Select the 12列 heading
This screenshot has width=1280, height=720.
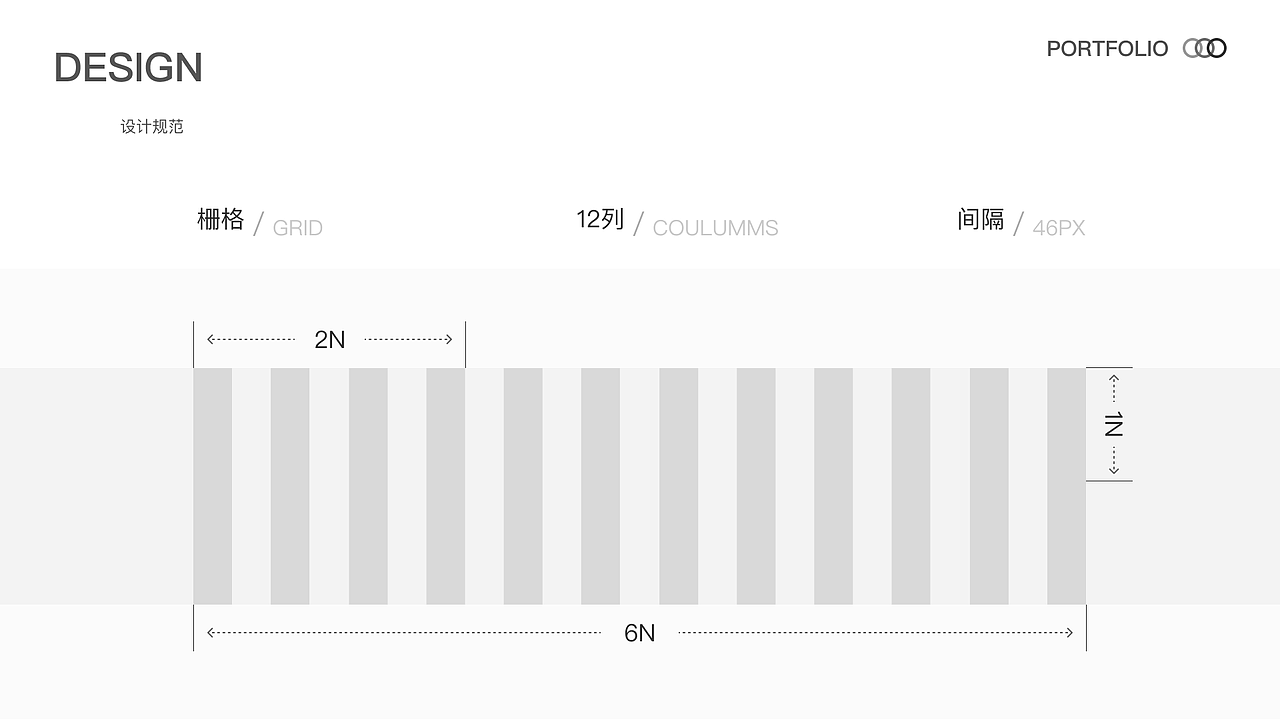[600, 220]
